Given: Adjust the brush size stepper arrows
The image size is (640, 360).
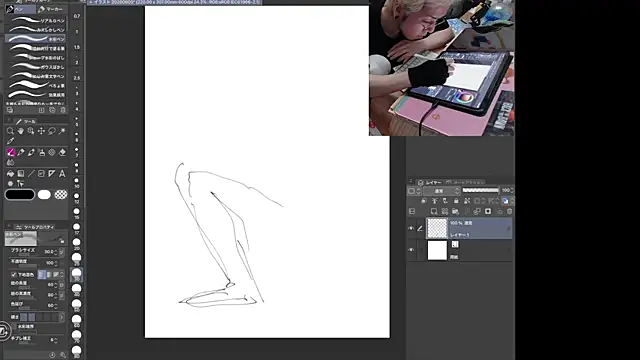Looking at the screenshot, I should click(56, 252).
